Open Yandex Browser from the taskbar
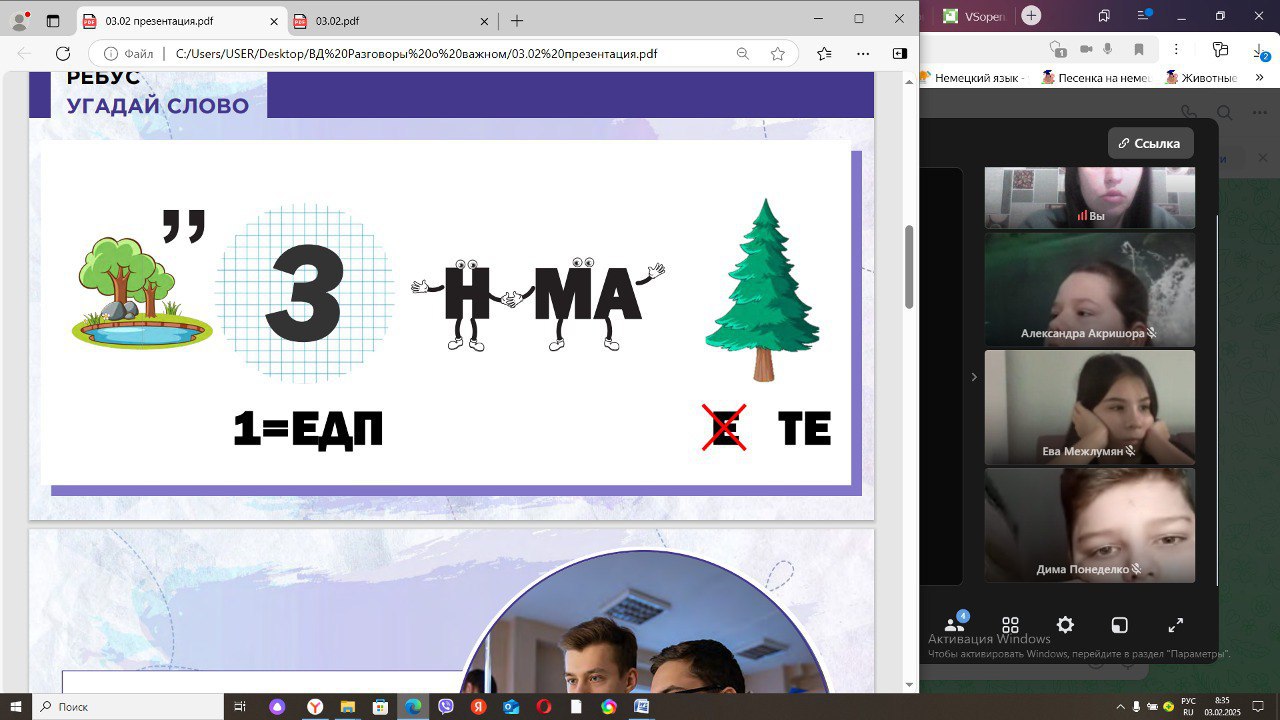Screen dimensions: 1280x720 (315, 706)
